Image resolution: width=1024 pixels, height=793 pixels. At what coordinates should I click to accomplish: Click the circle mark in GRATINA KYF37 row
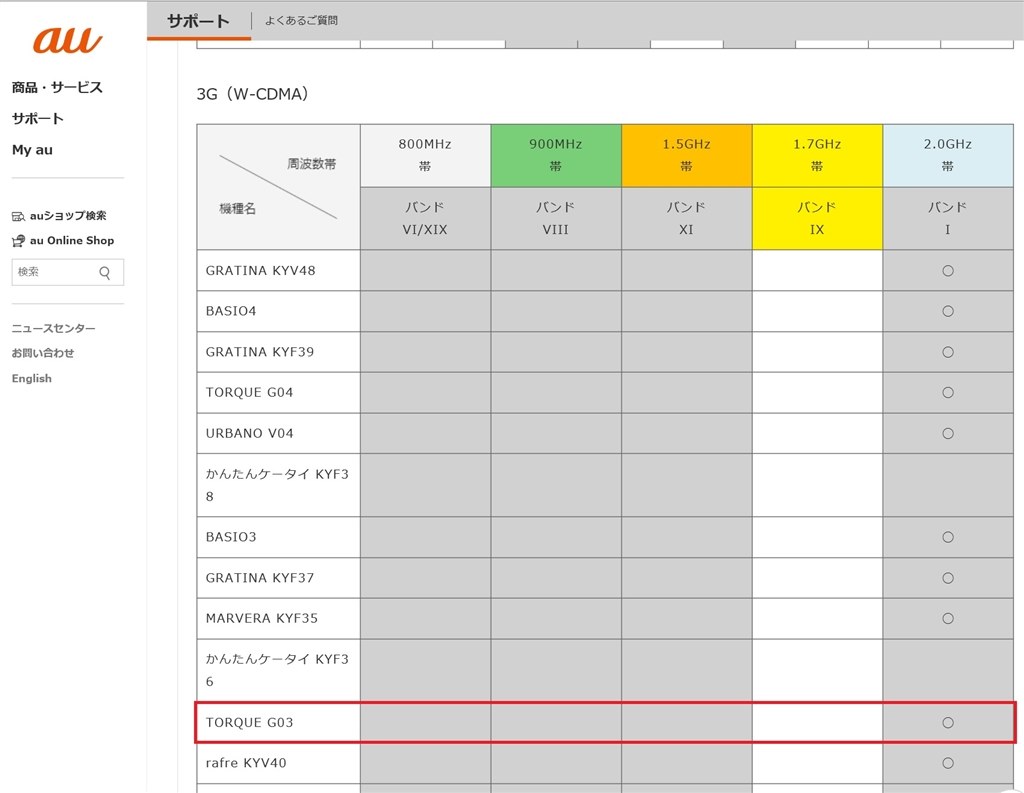948,578
